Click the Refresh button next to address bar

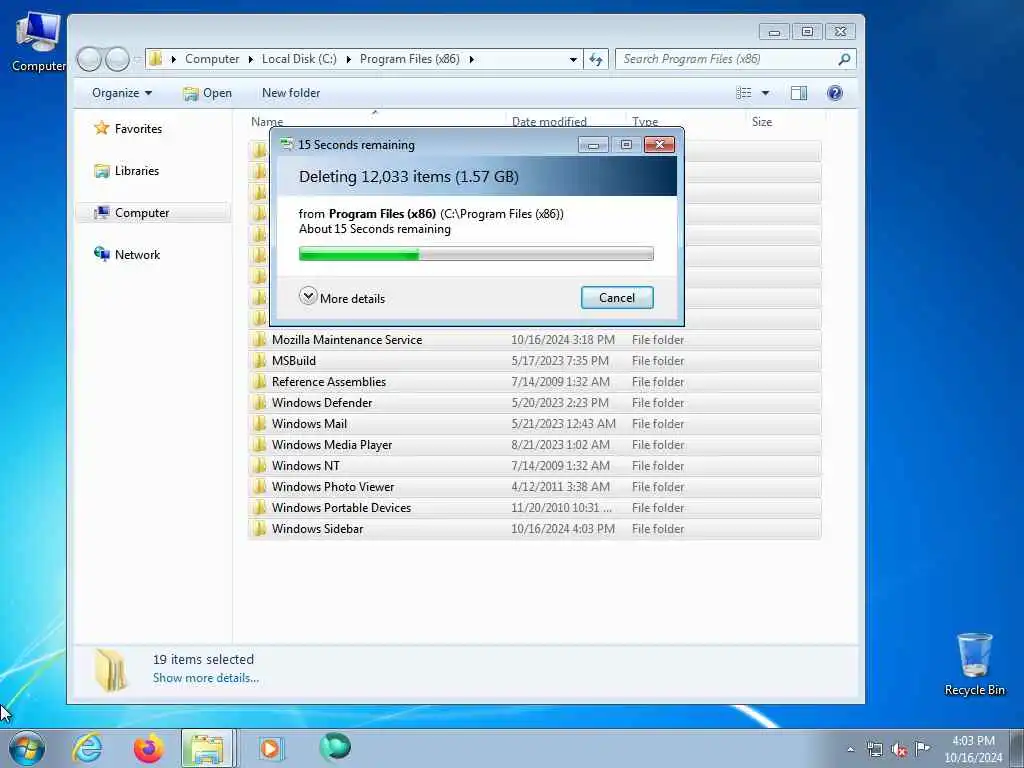[x=596, y=59]
